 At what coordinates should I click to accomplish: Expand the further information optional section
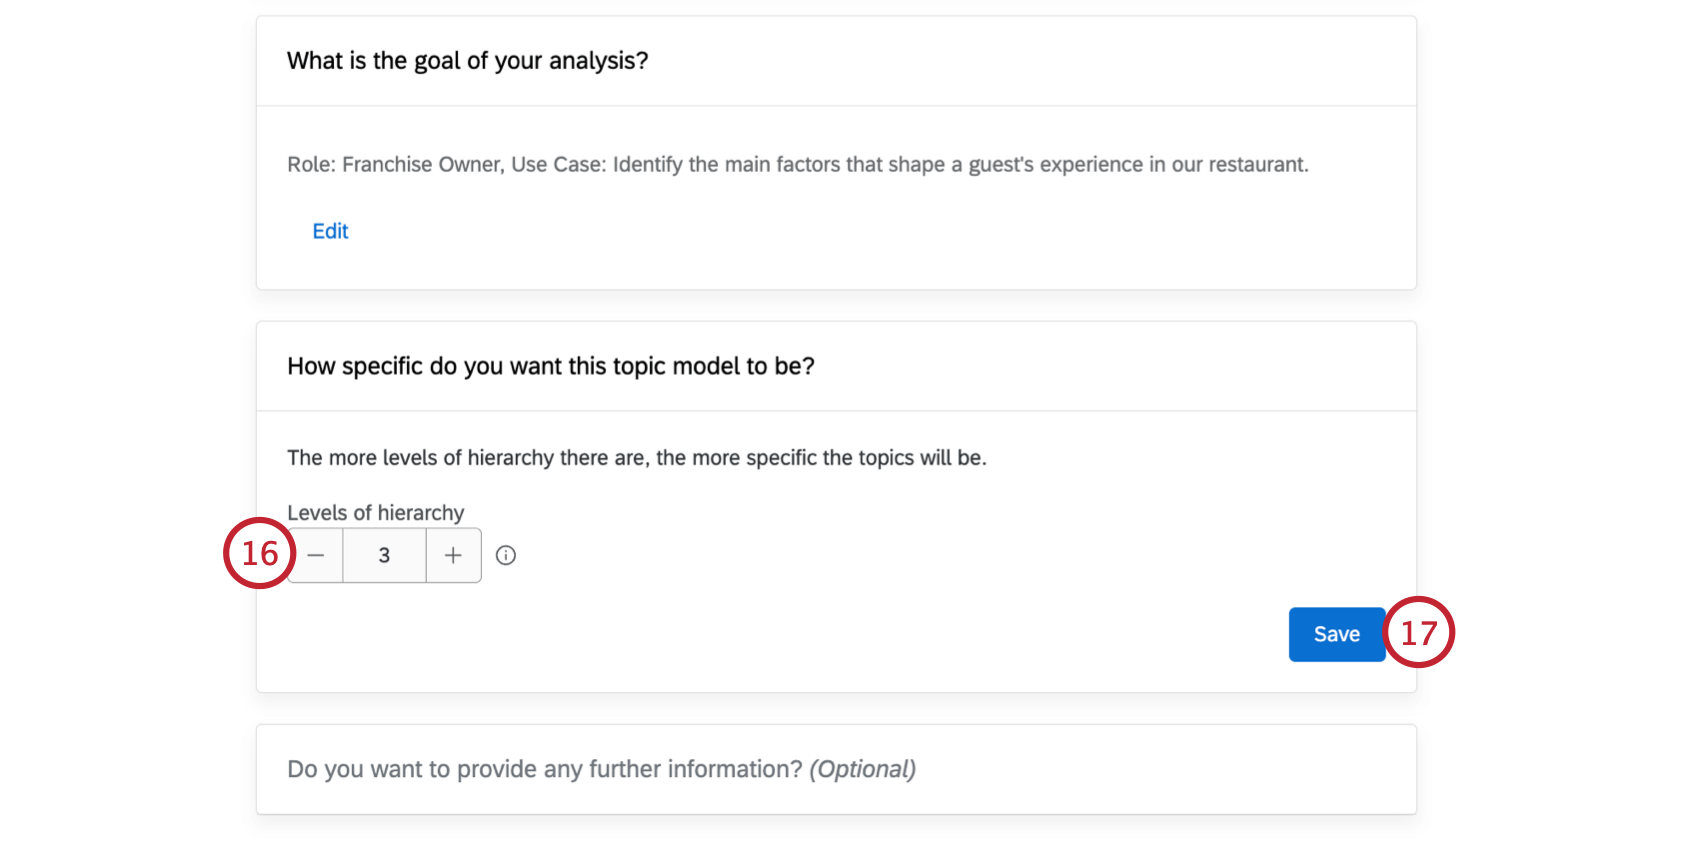pos(600,769)
